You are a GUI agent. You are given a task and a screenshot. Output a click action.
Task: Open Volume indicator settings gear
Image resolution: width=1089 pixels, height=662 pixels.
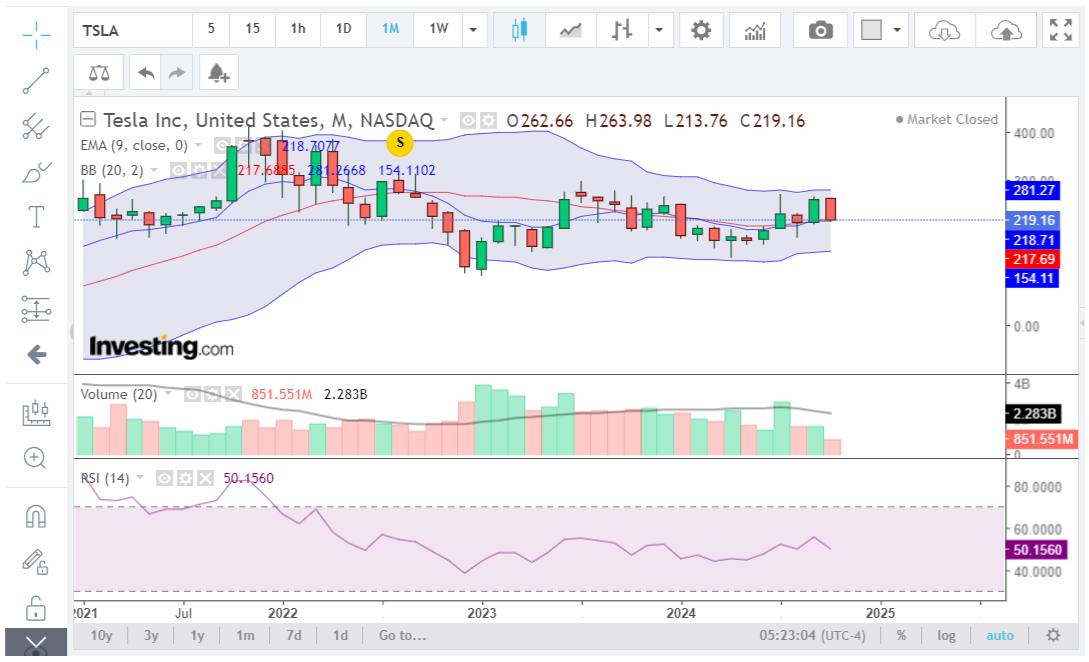pyautogui.click(x=213, y=395)
